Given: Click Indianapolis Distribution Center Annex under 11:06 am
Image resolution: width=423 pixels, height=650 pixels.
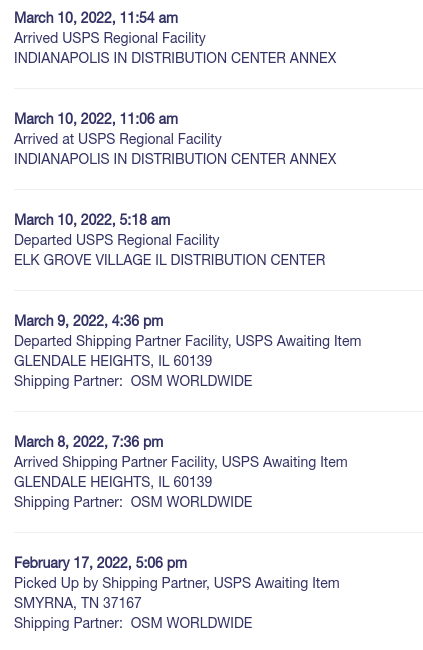Looking at the screenshot, I should pyautogui.click(x=175, y=159).
